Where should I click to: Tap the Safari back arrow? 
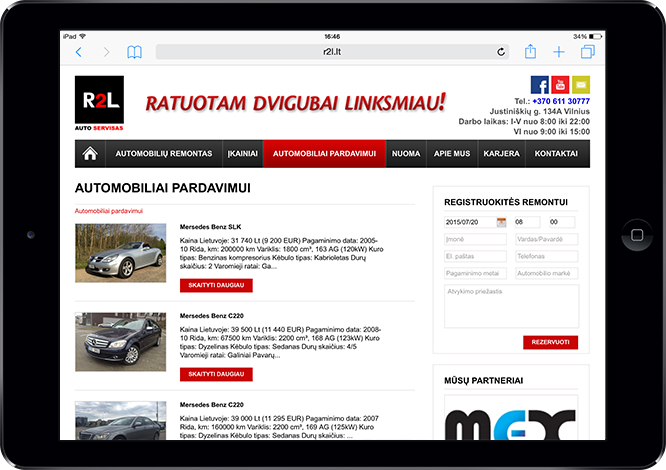79,52
